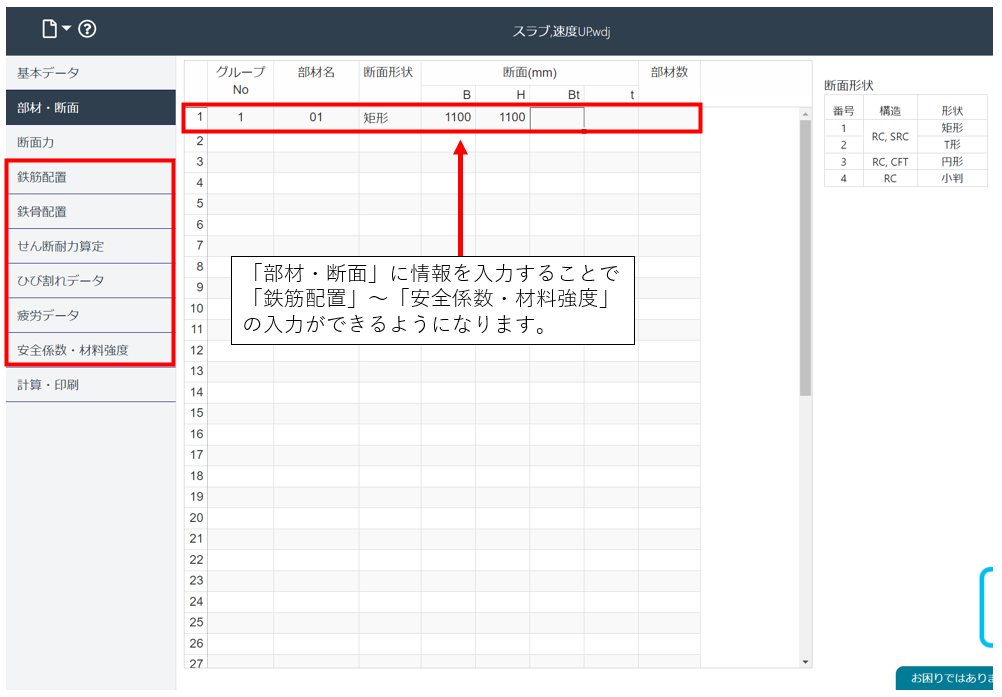Image resolution: width=1002 pixels, height=697 pixels.
Task: Click the T形 entry in reference table
Action: [952, 144]
